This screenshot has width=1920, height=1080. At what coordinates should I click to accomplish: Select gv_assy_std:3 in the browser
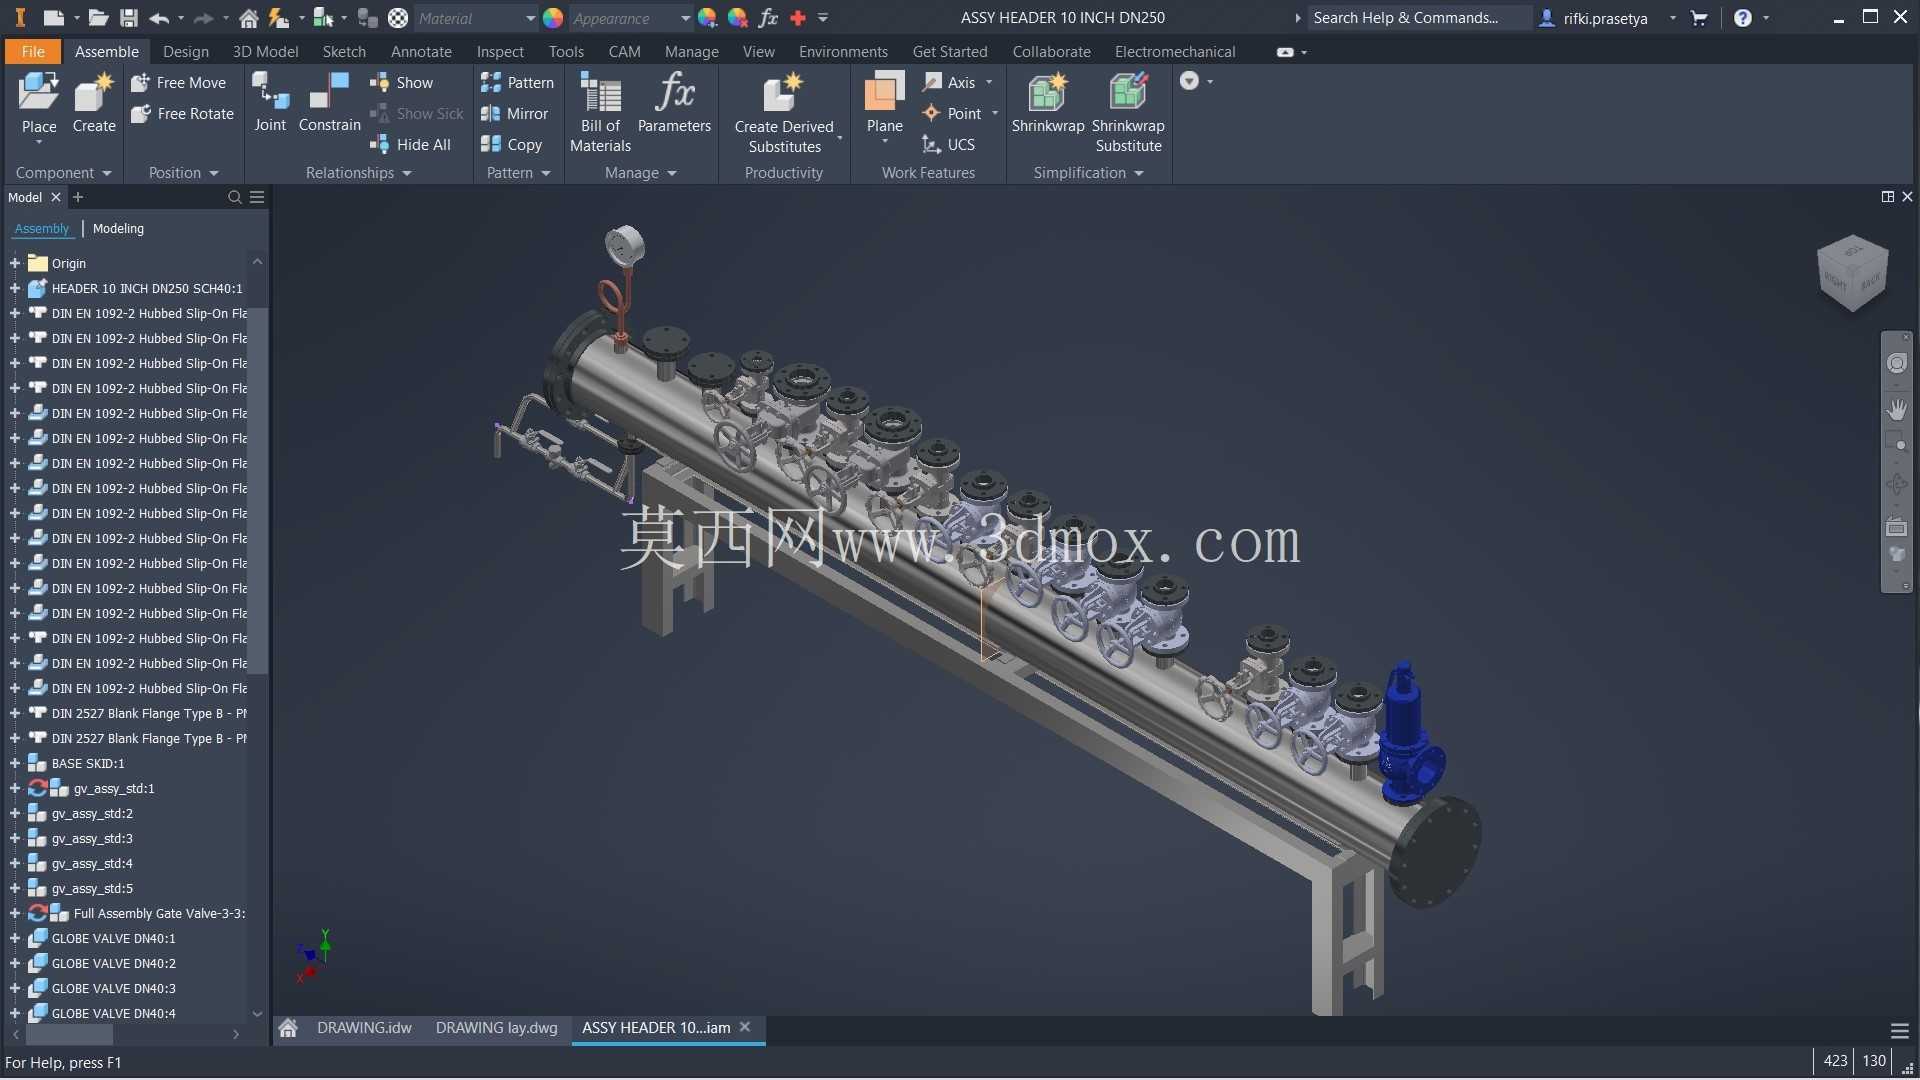[92, 839]
